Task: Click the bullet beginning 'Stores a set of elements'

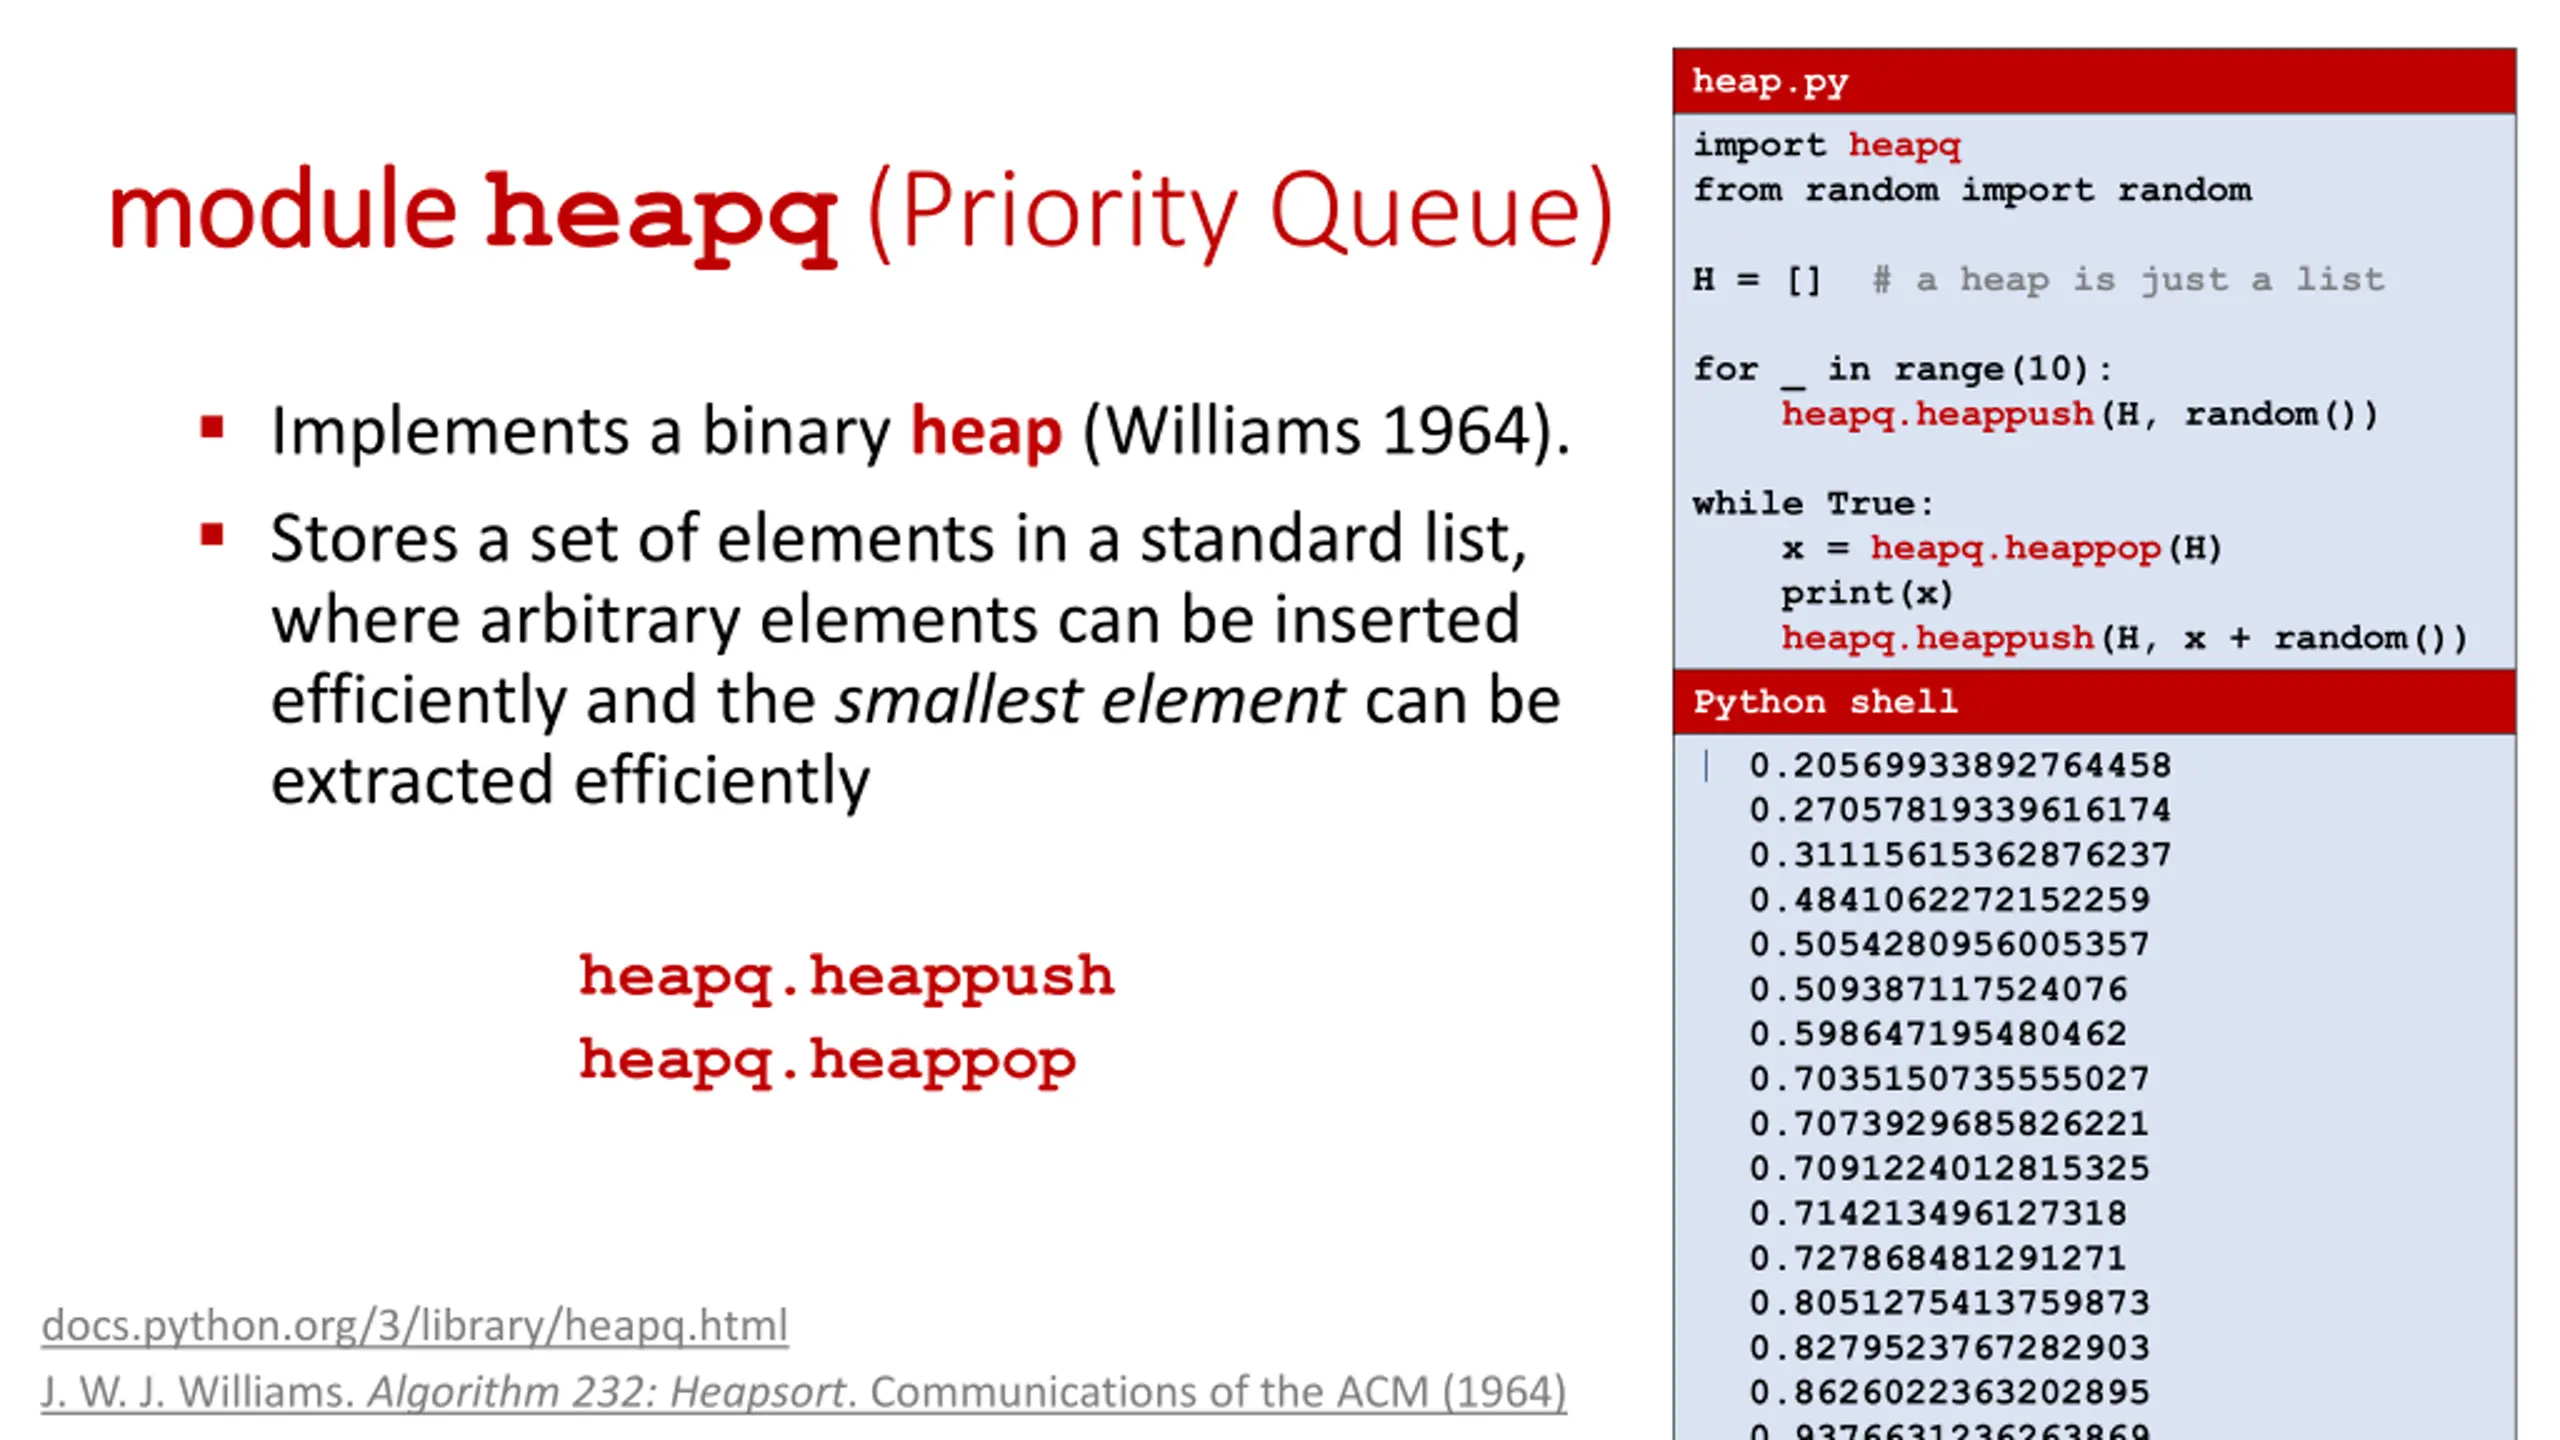Action: click(915, 660)
